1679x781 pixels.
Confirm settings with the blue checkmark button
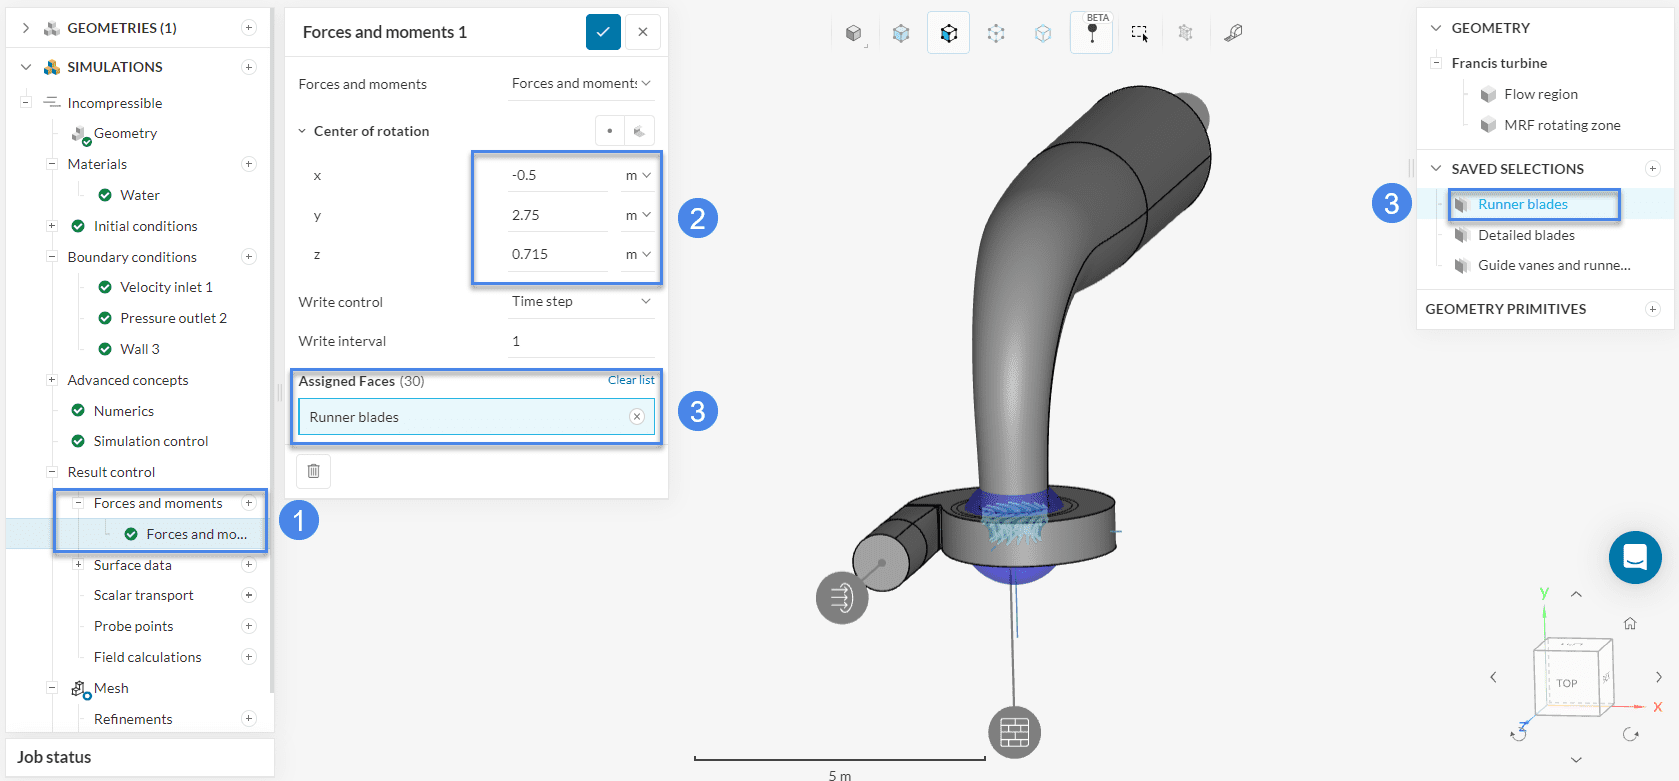click(603, 32)
